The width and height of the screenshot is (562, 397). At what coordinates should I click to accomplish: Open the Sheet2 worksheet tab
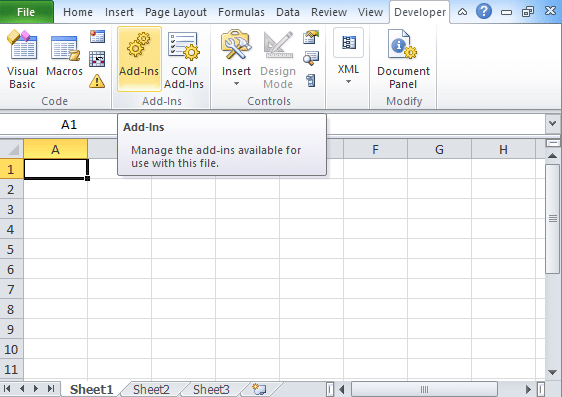151,389
